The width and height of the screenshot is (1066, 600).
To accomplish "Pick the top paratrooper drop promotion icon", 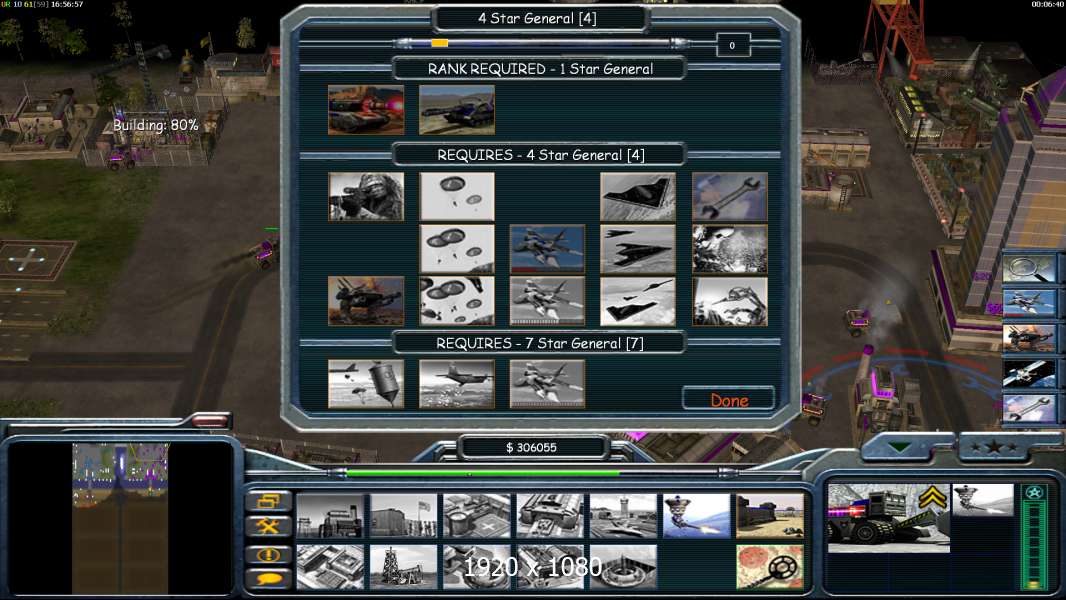I will pos(457,197).
